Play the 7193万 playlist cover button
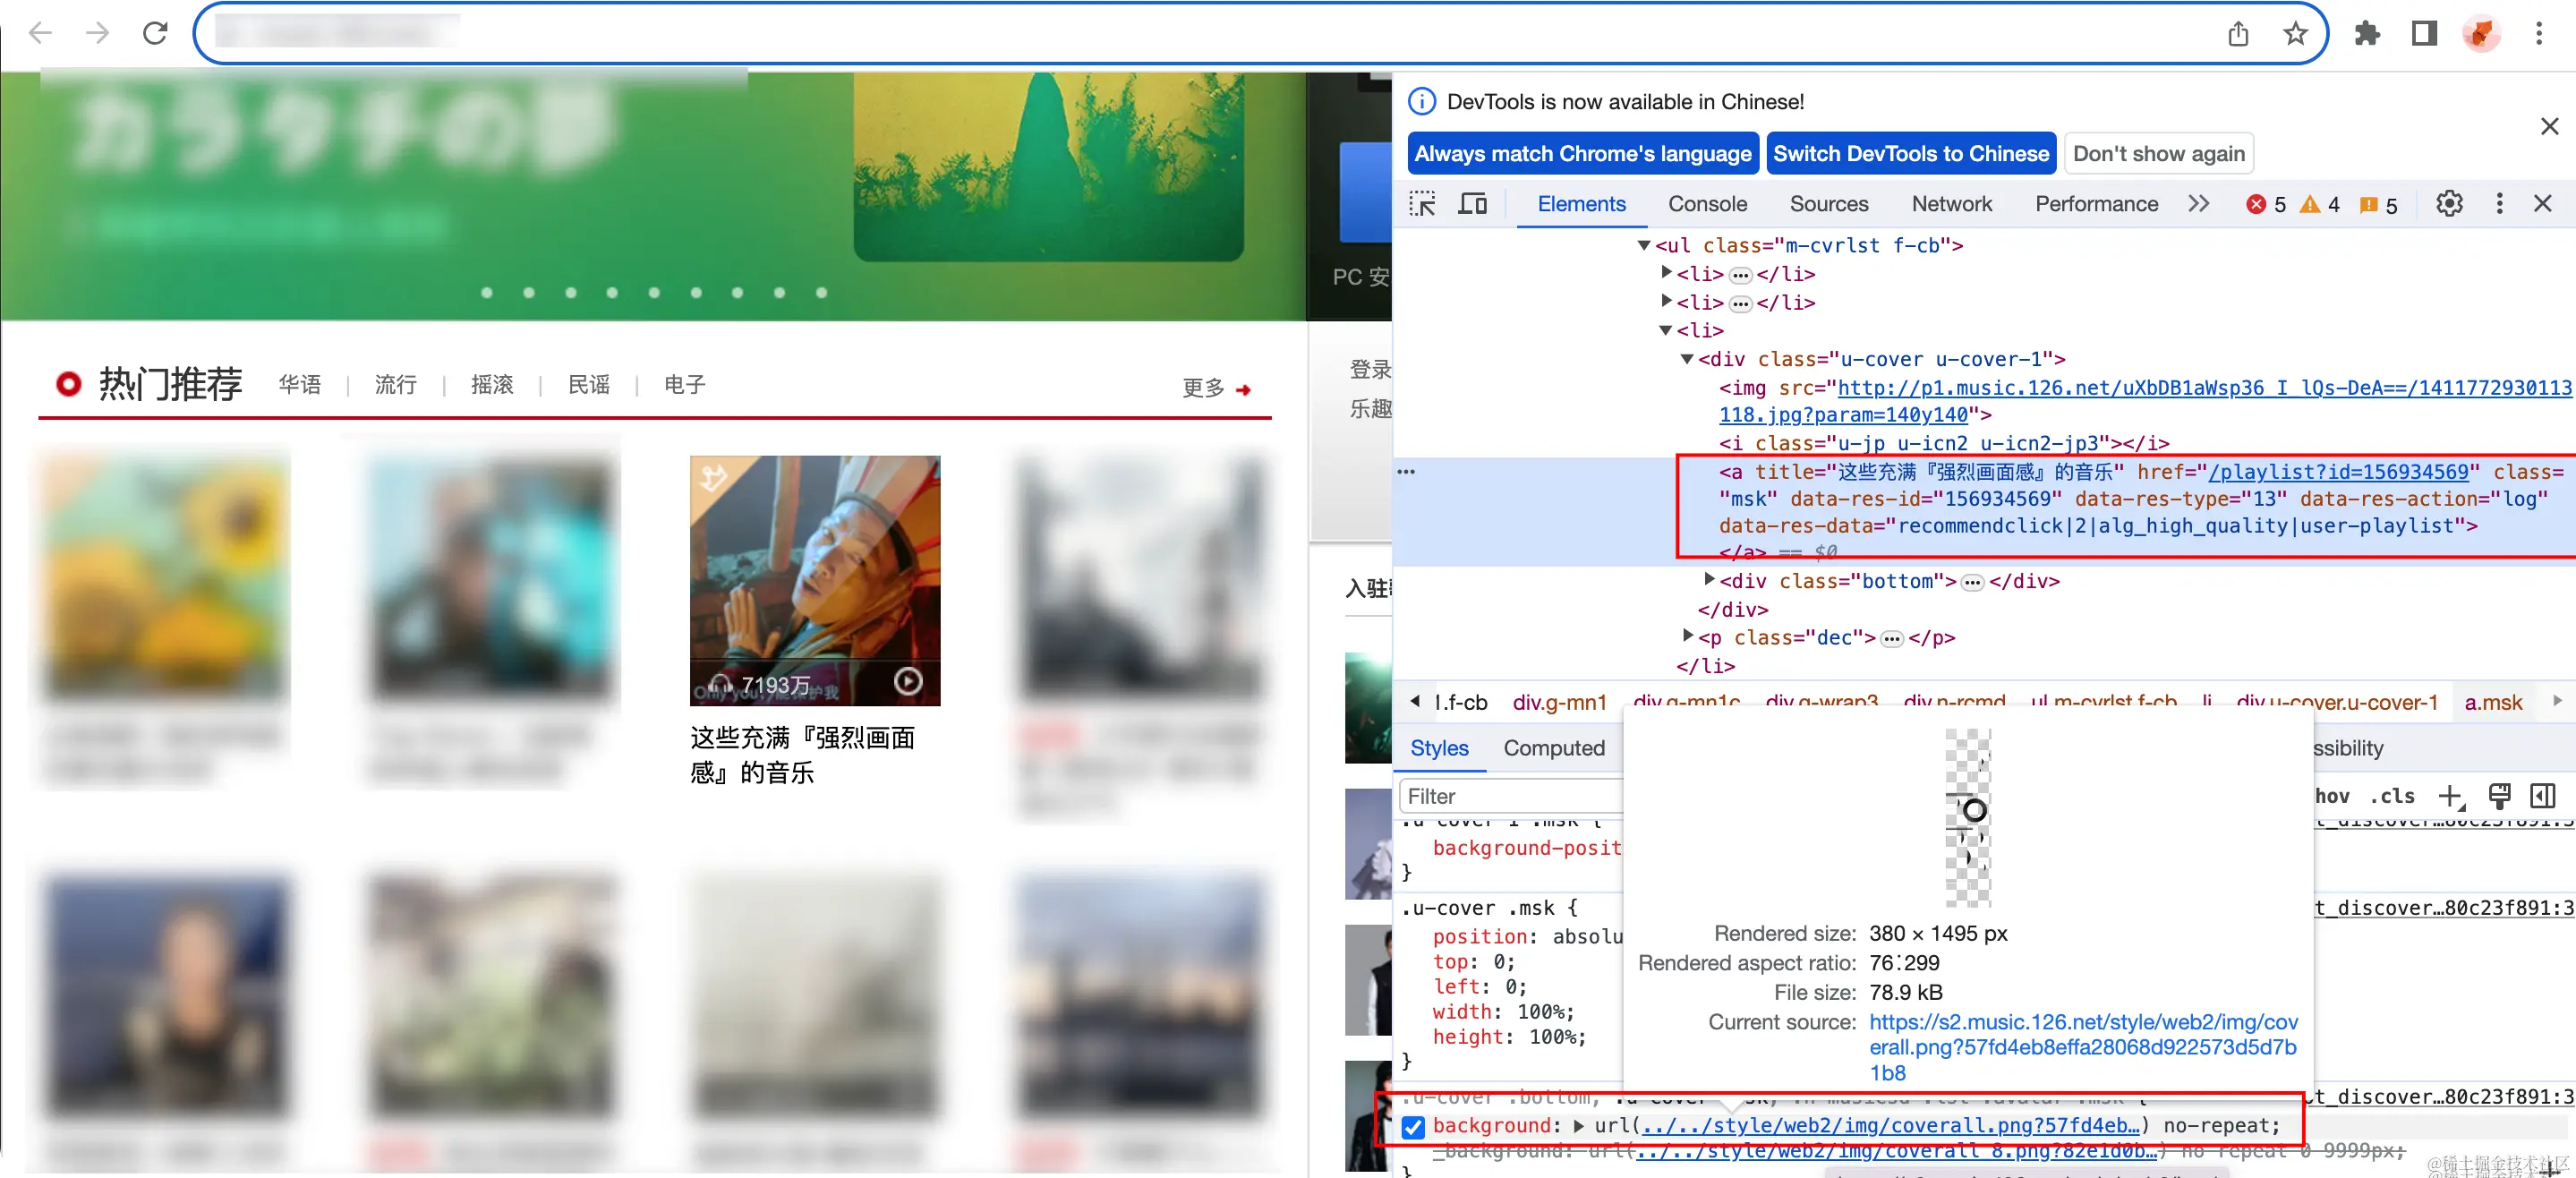The width and height of the screenshot is (2576, 1178). [x=907, y=682]
